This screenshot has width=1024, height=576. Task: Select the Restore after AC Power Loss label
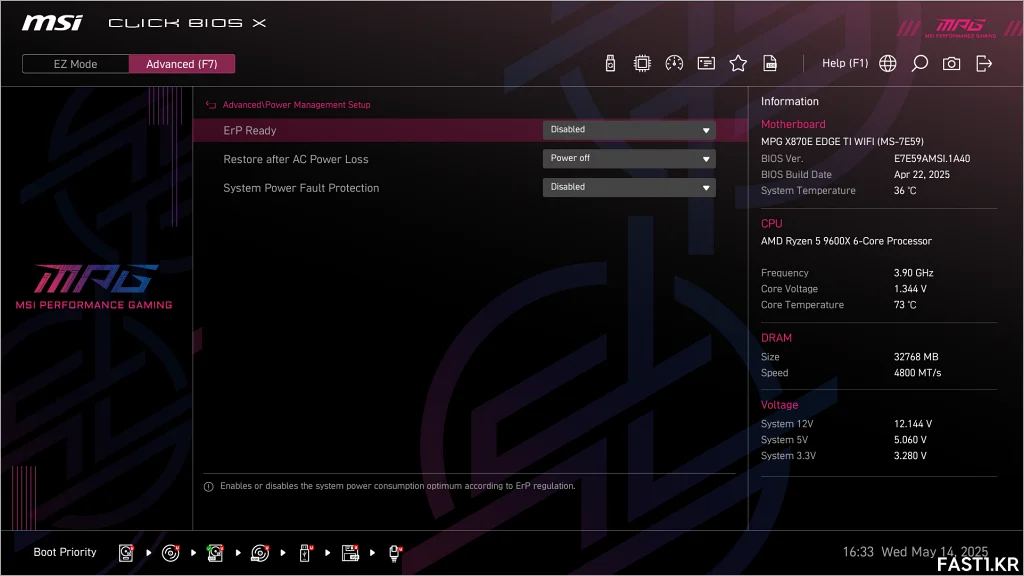pos(296,159)
